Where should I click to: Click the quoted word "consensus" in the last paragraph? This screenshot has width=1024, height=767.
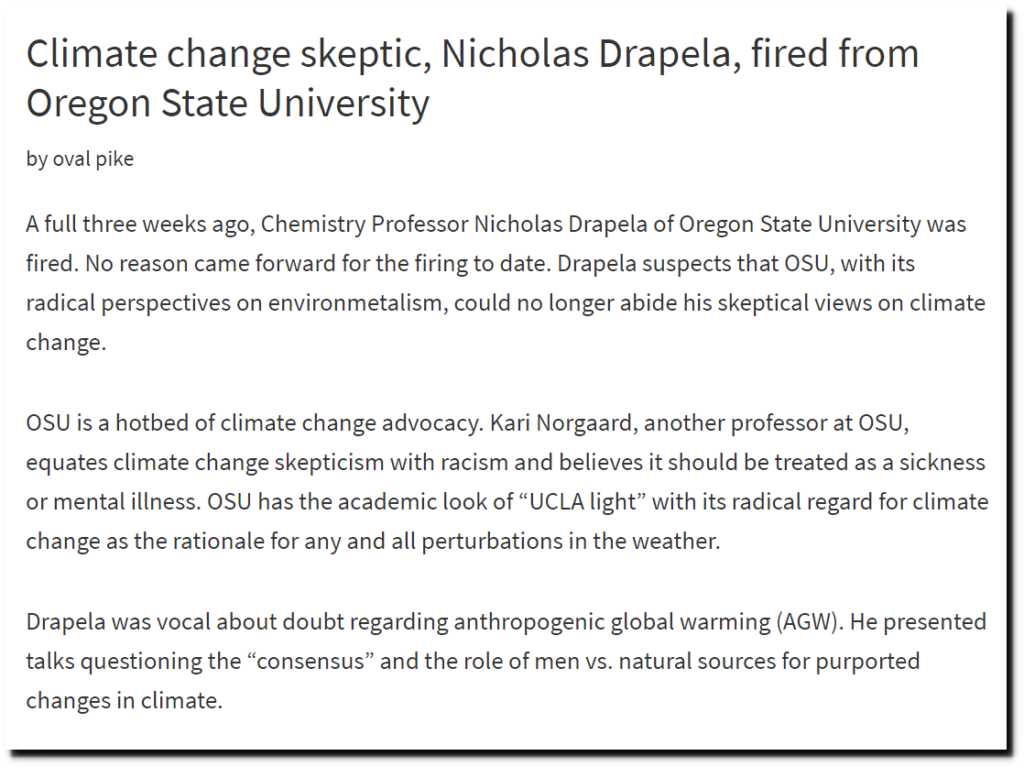310,661
